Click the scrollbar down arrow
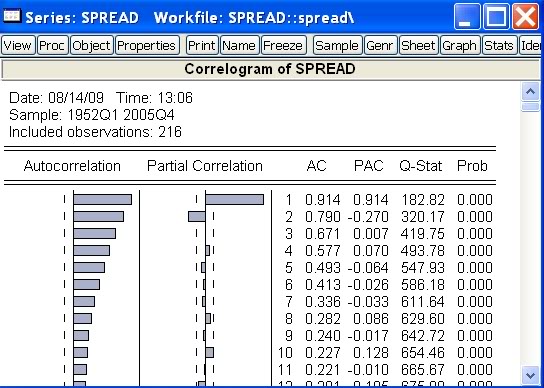 tap(530, 375)
